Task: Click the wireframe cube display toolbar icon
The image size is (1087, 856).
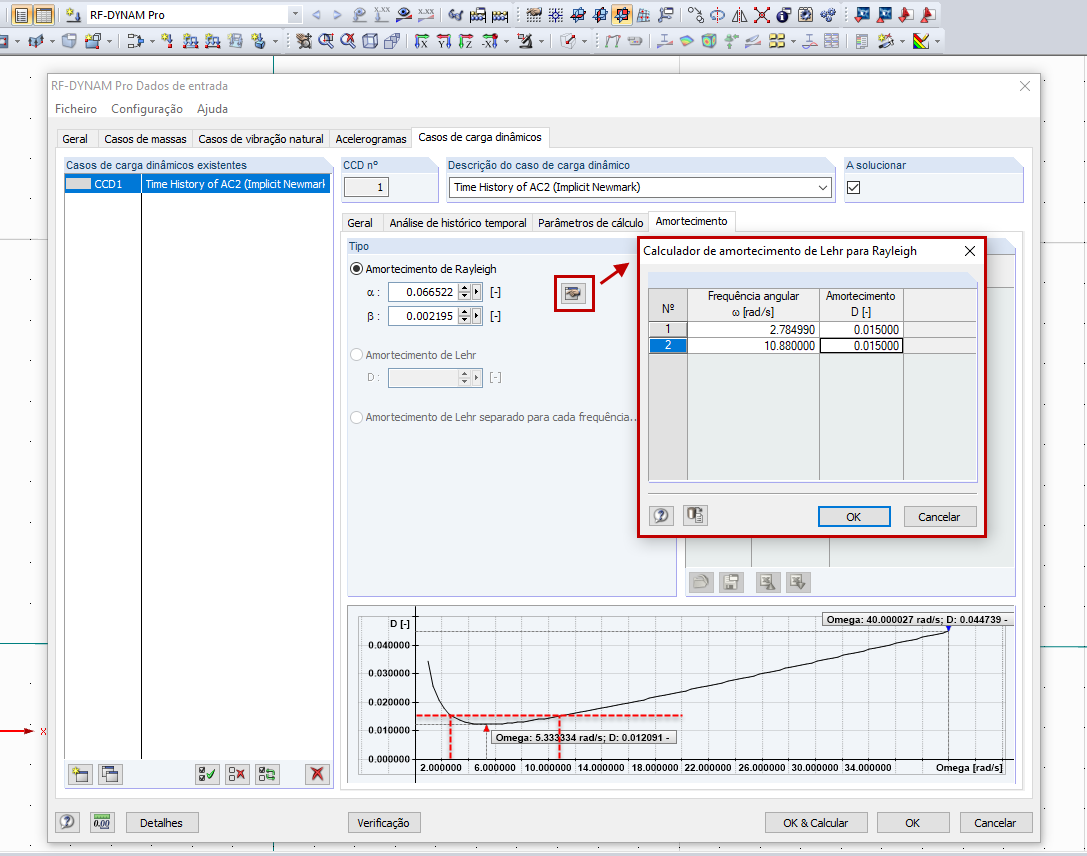Action: click(x=370, y=42)
